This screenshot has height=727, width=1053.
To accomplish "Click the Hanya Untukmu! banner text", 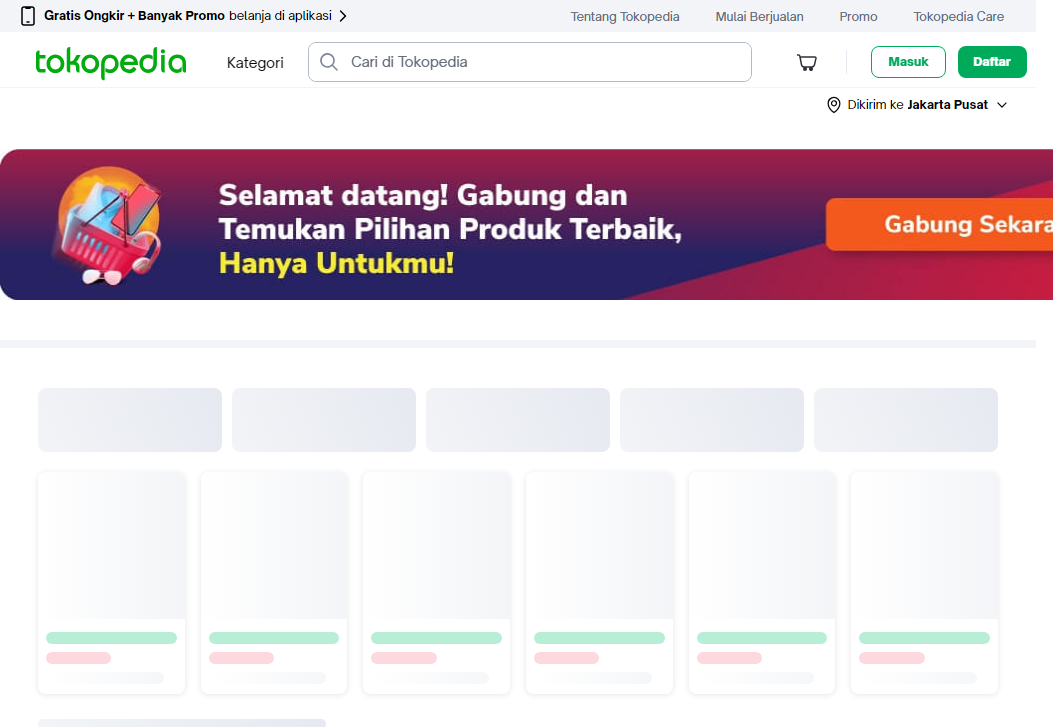I will (336, 263).
